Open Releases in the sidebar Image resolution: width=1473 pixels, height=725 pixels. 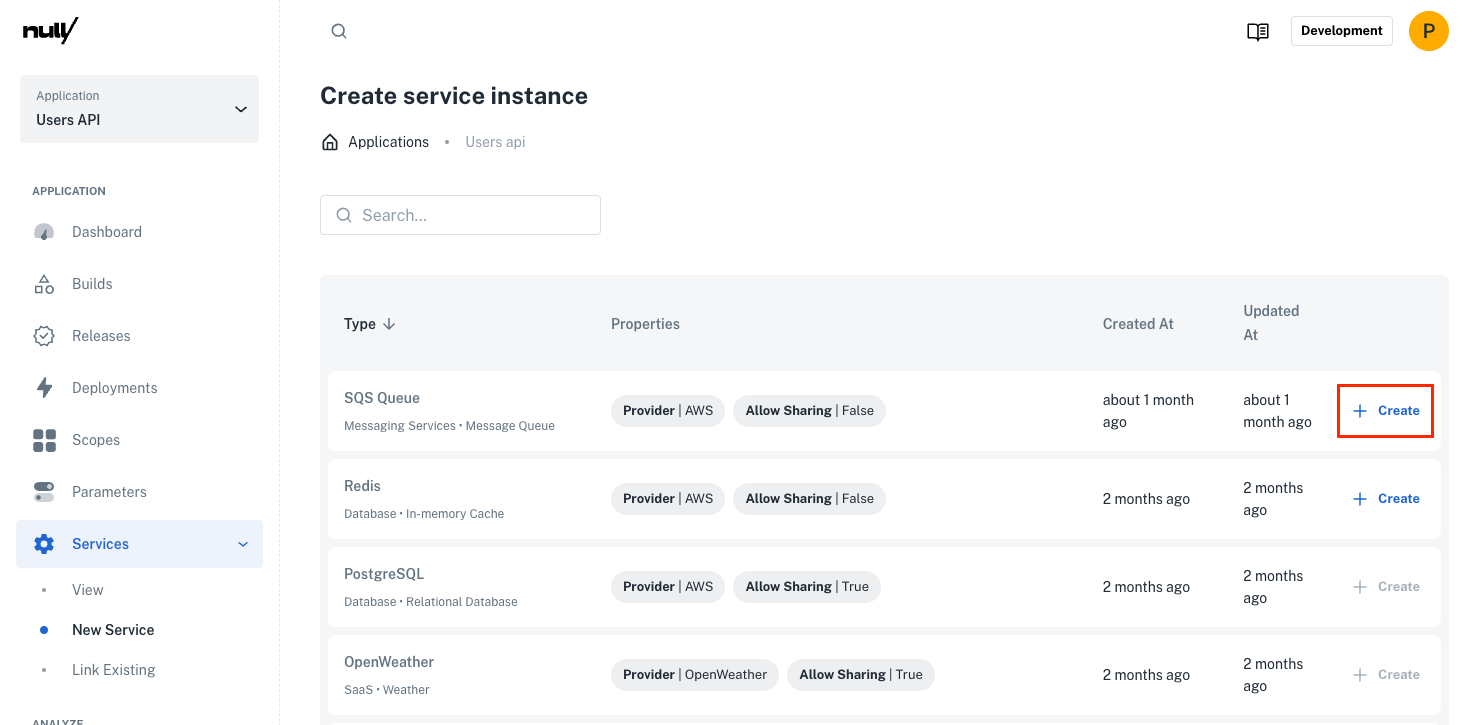(101, 336)
